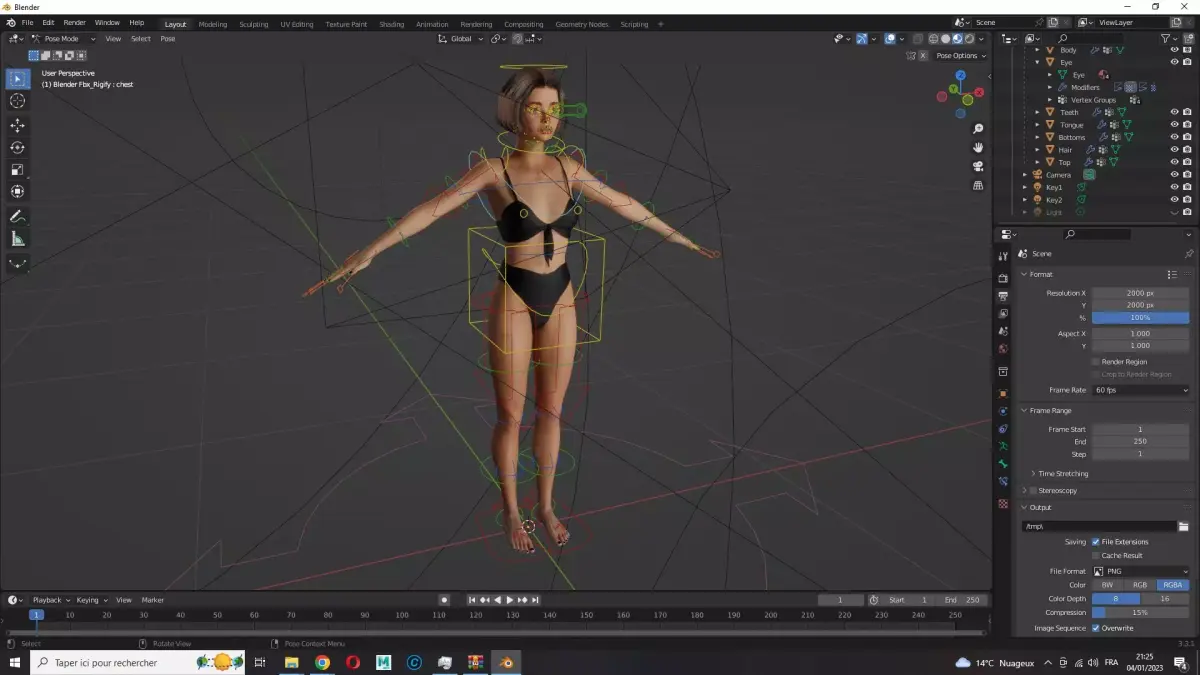Select the Scale tool
This screenshot has width=1200, height=675.
pos(18,169)
